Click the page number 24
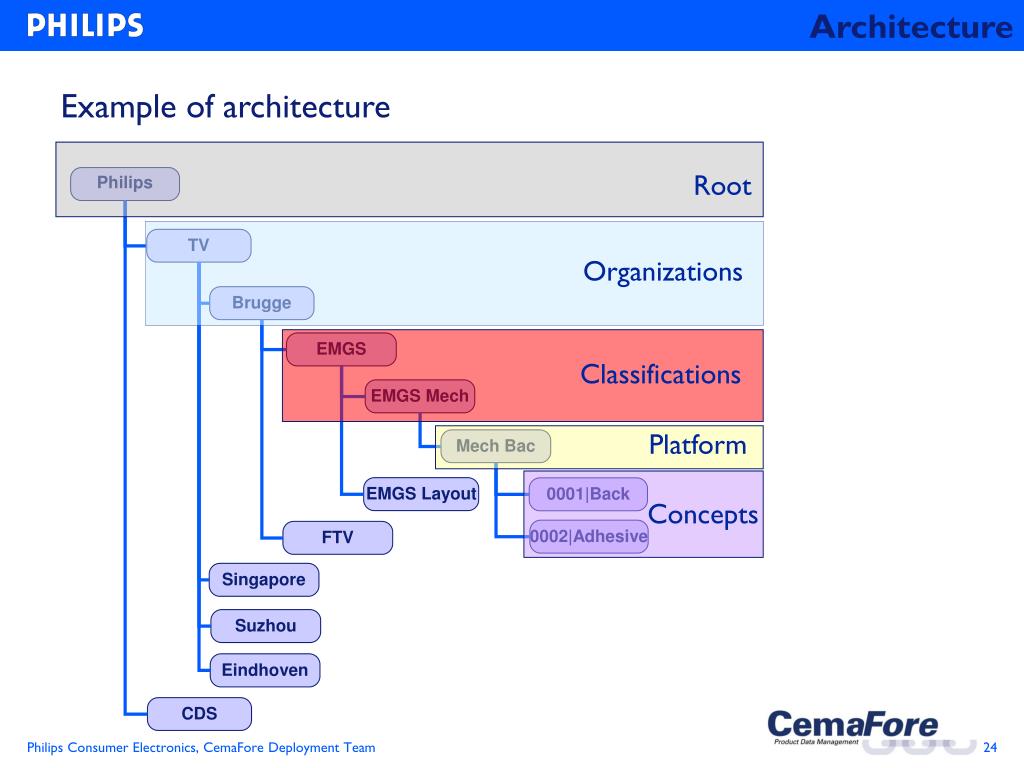The image size is (1024, 768). click(x=990, y=747)
